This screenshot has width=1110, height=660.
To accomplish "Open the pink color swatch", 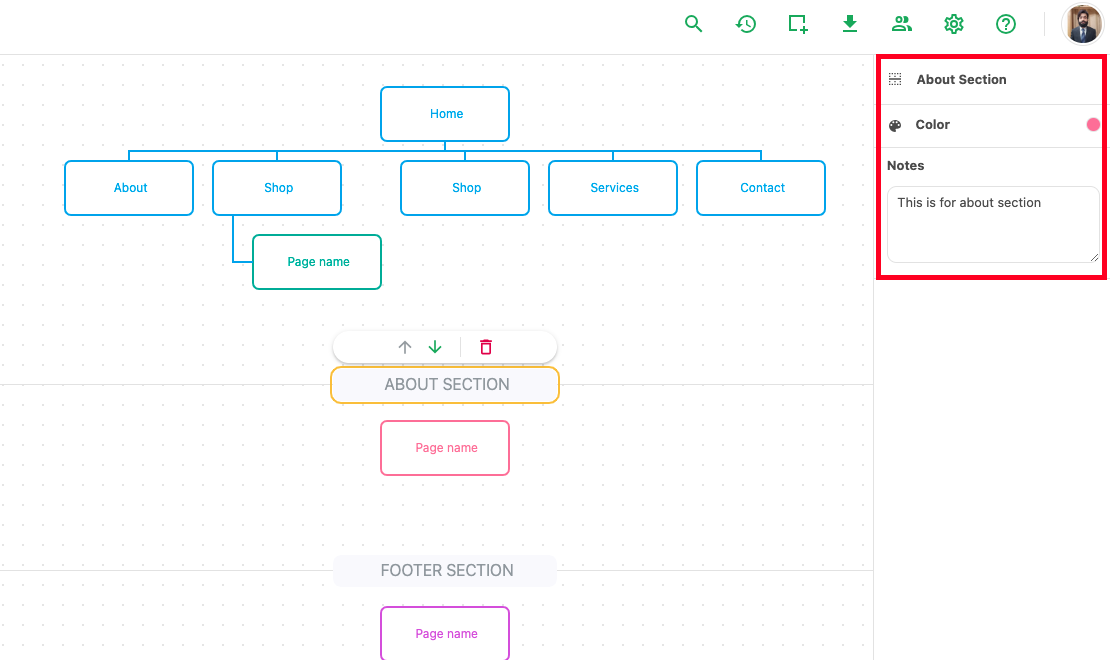I will (x=1092, y=123).
